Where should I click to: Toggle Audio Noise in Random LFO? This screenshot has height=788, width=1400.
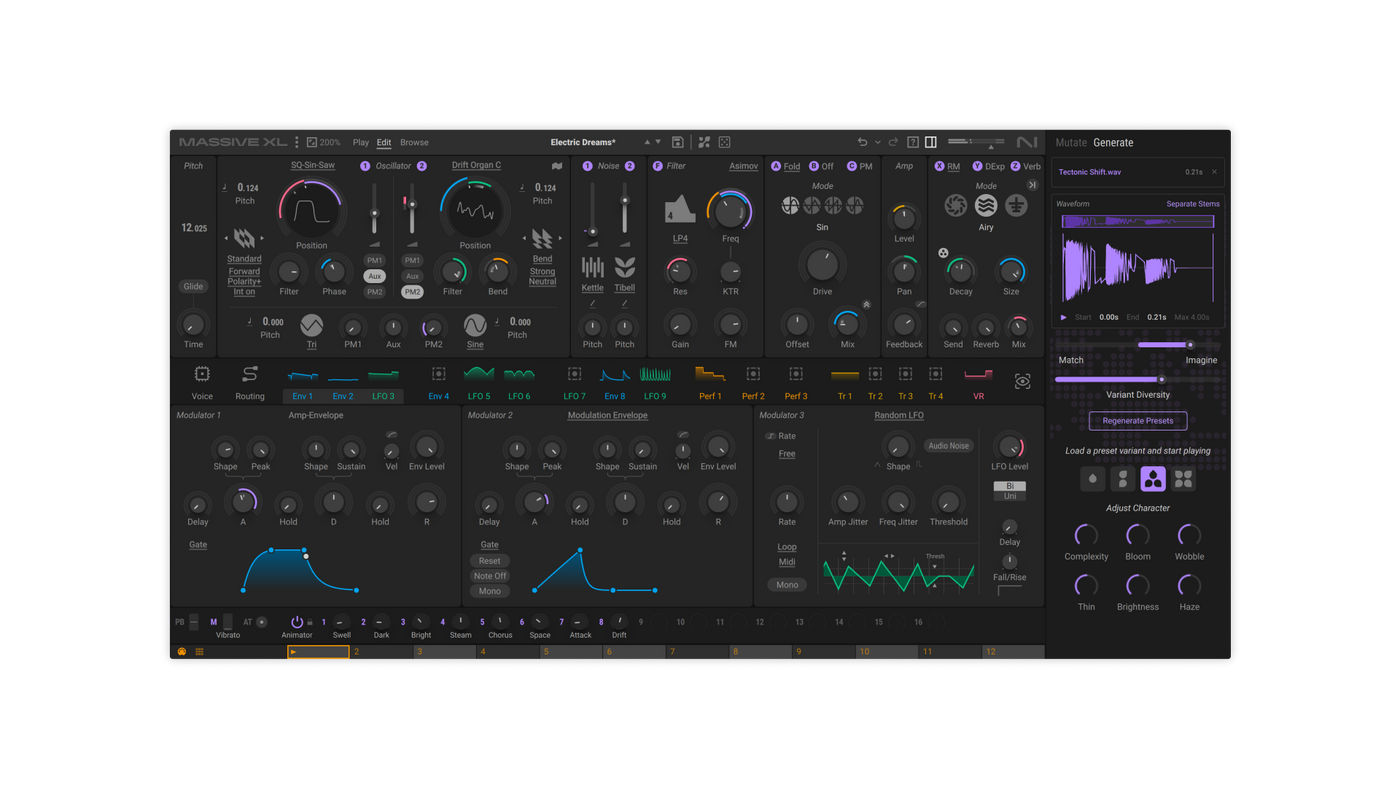click(948, 446)
